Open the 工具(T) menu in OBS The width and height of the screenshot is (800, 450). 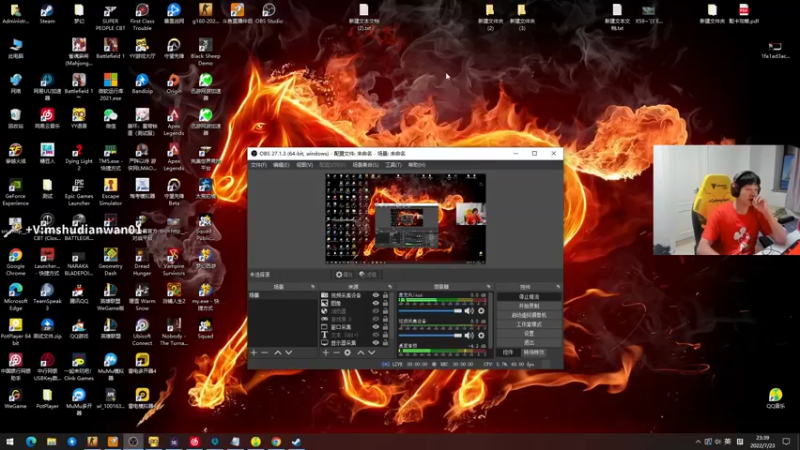pyautogui.click(x=393, y=165)
